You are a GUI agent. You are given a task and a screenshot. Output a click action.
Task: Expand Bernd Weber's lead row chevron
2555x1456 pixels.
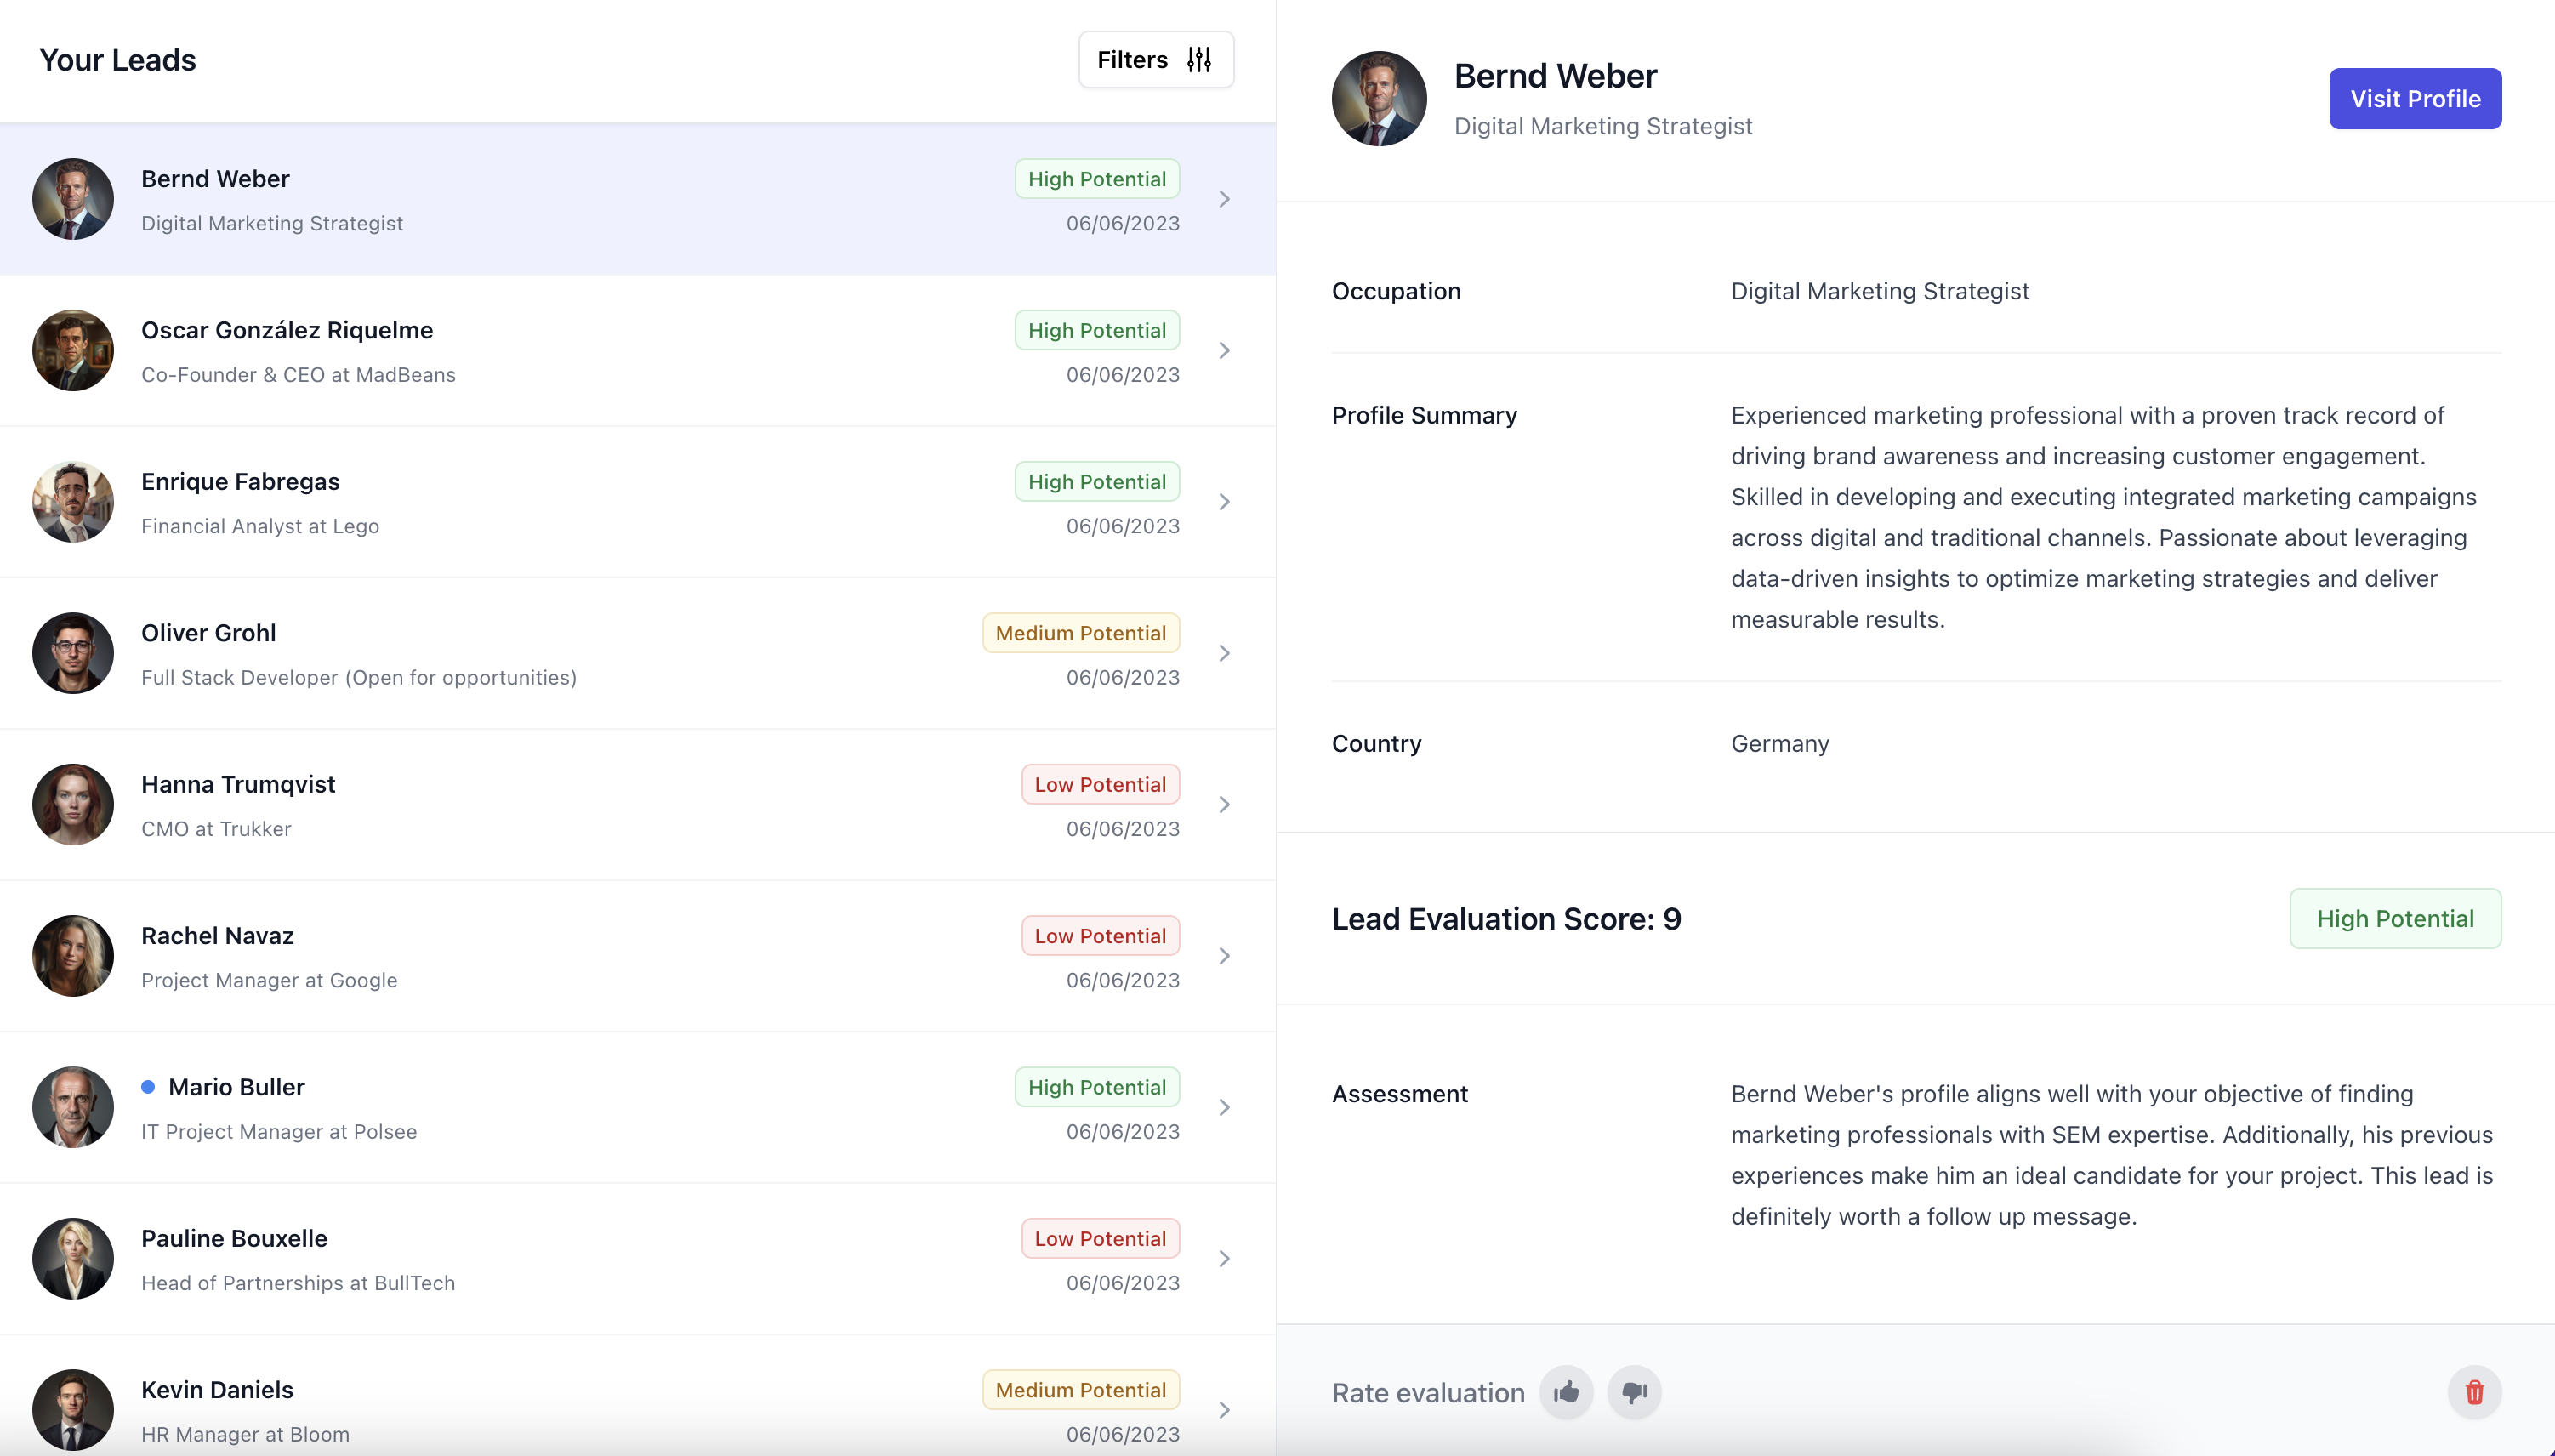pos(1224,198)
